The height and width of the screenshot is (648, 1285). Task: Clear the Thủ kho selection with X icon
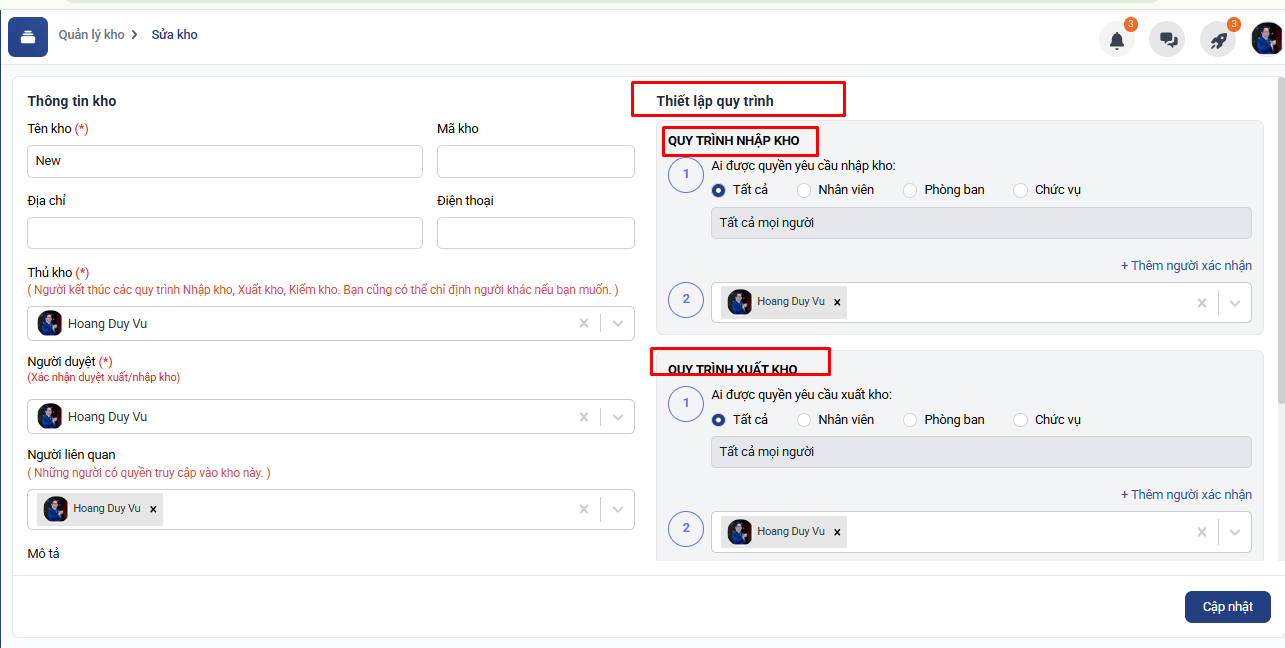[x=584, y=324]
